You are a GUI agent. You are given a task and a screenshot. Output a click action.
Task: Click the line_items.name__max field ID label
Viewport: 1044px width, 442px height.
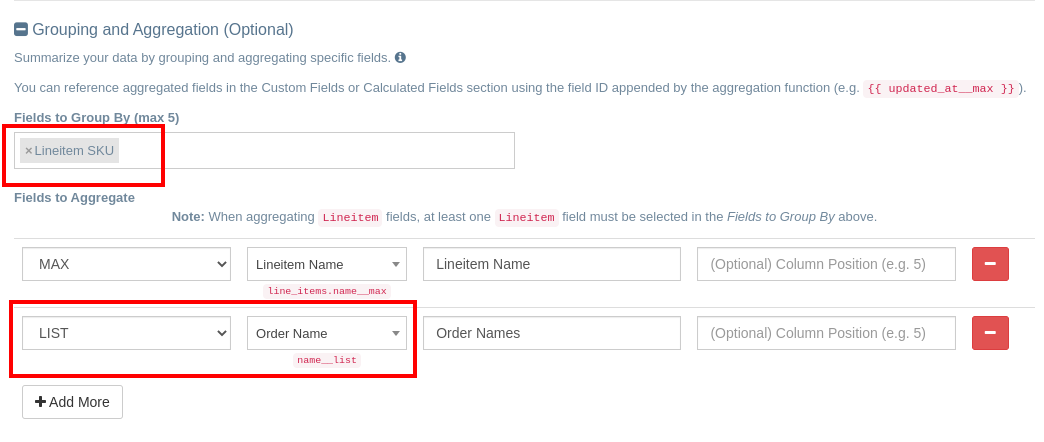[327, 291]
